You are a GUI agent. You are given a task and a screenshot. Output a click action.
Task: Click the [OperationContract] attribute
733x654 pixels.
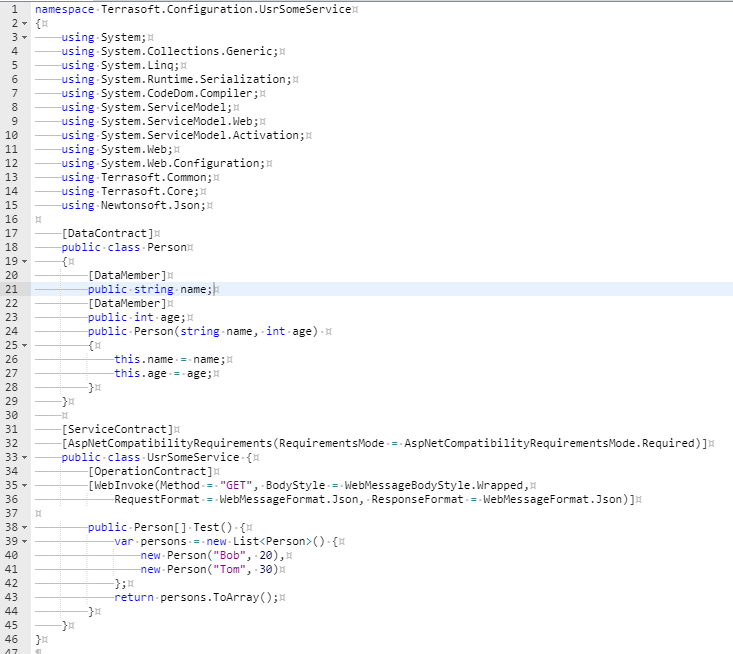(150, 471)
